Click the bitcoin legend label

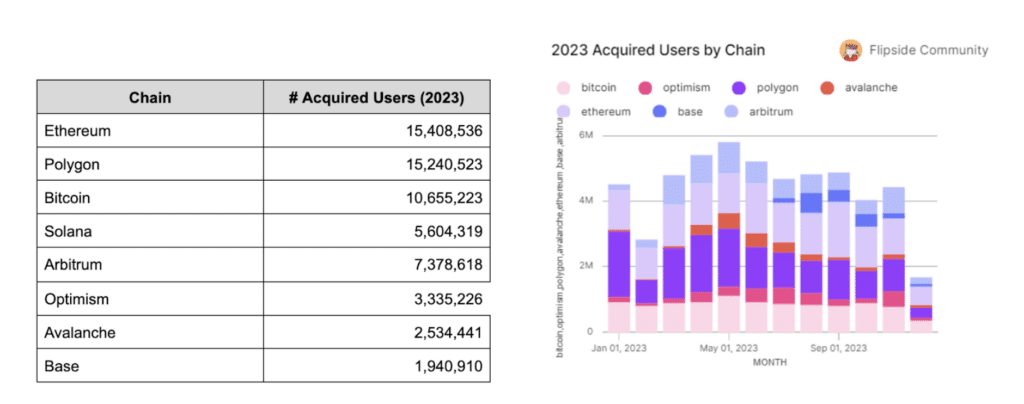[x=599, y=87]
